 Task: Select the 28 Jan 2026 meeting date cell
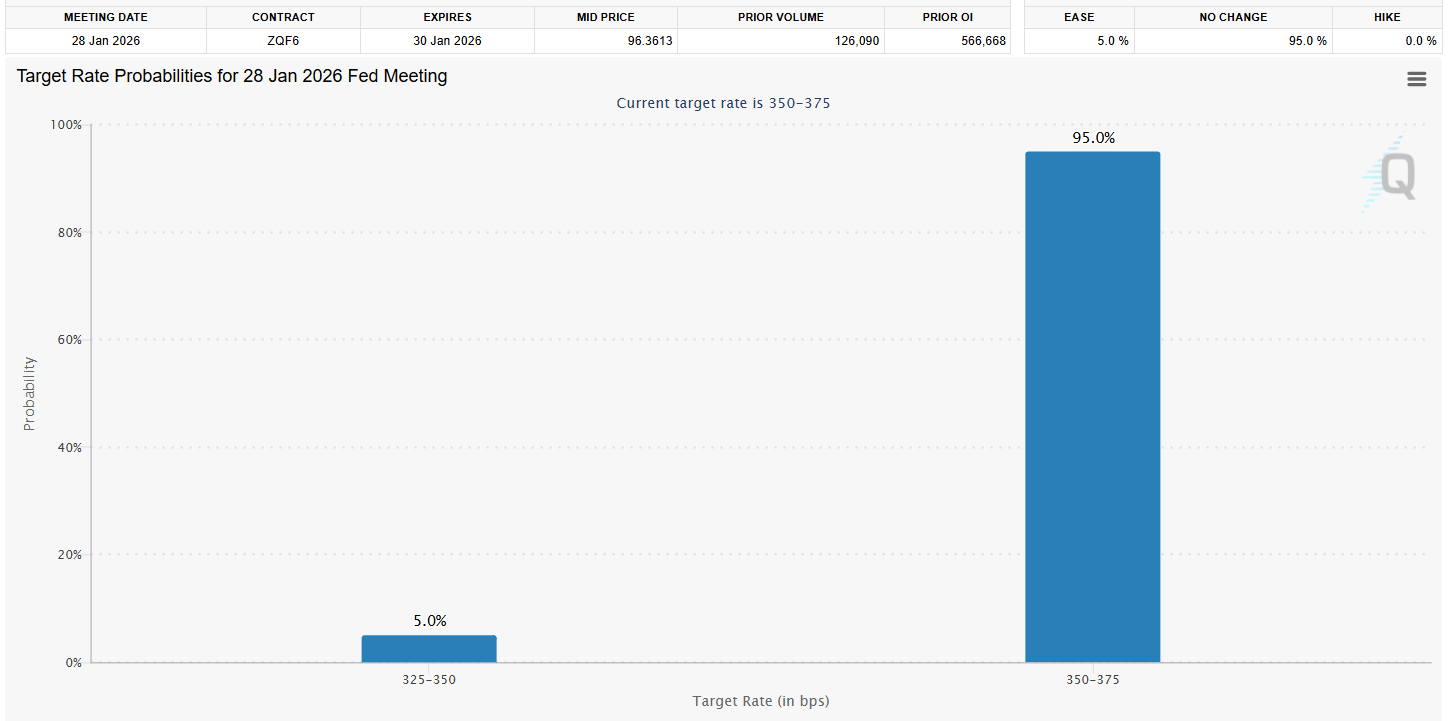point(106,41)
